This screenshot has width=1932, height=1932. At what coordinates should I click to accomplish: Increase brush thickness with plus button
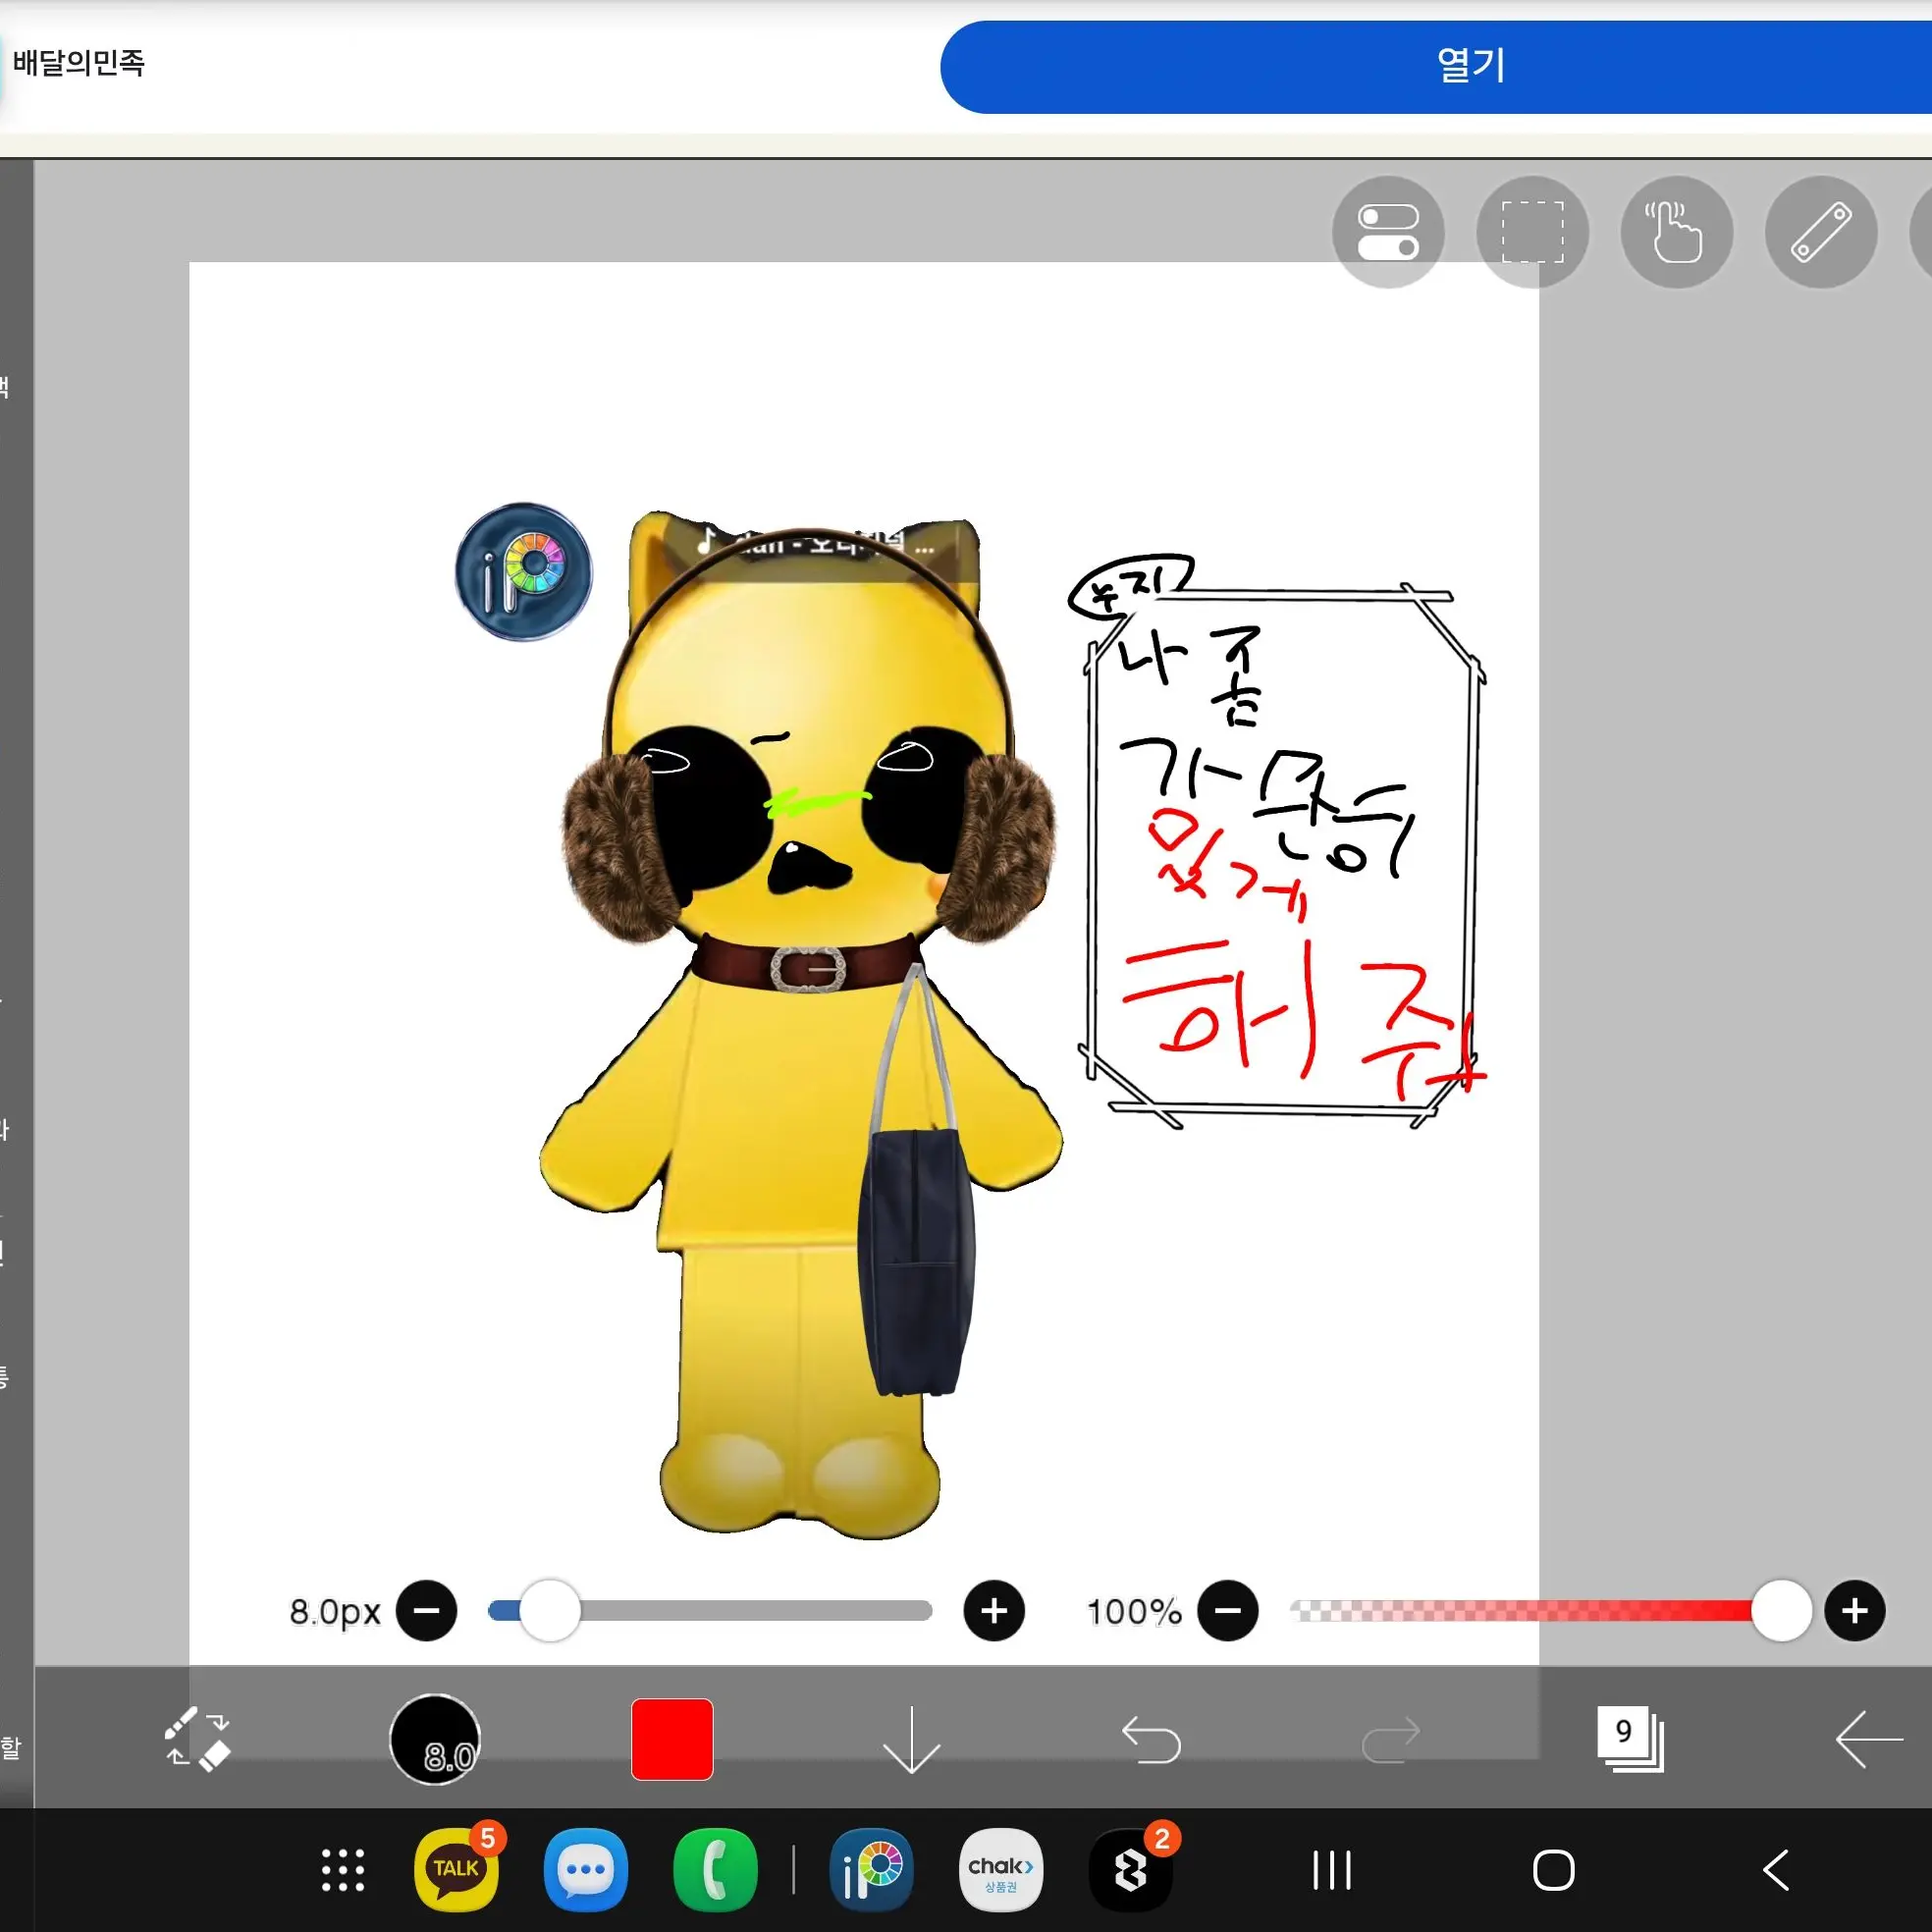(994, 1611)
